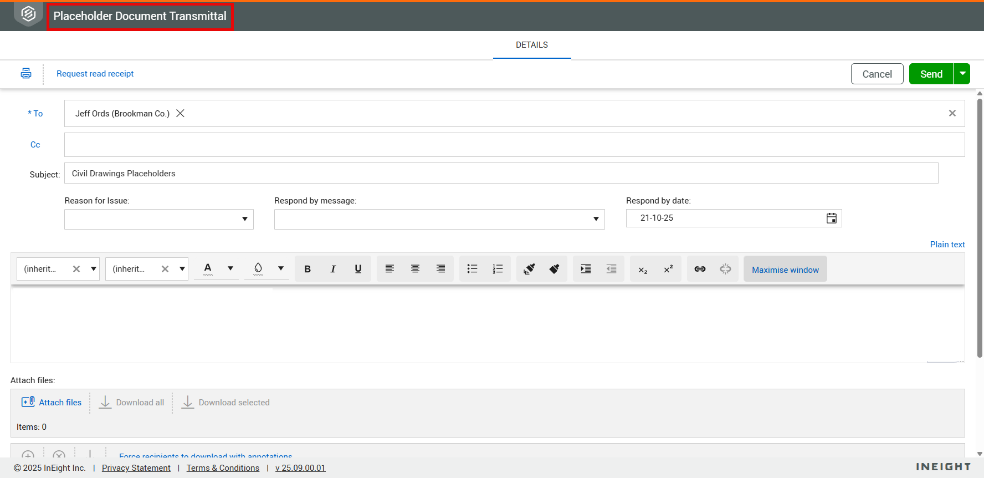This screenshot has width=984, height=478.
Task: Center align the text
Action: [x=415, y=268]
